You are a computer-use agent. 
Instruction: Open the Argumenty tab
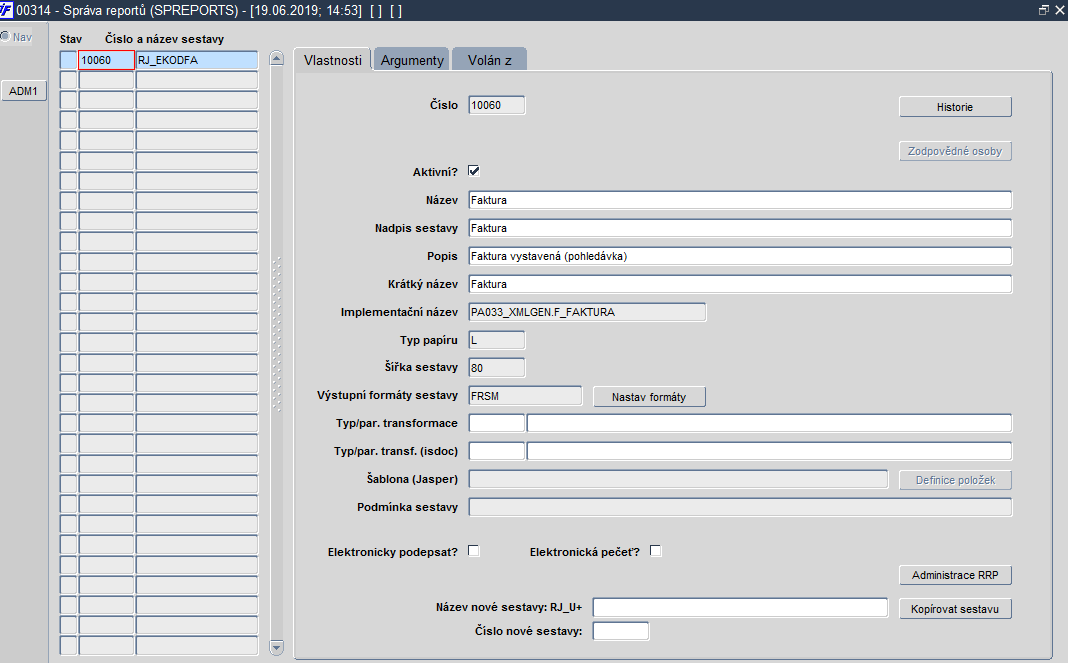point(411,60)
